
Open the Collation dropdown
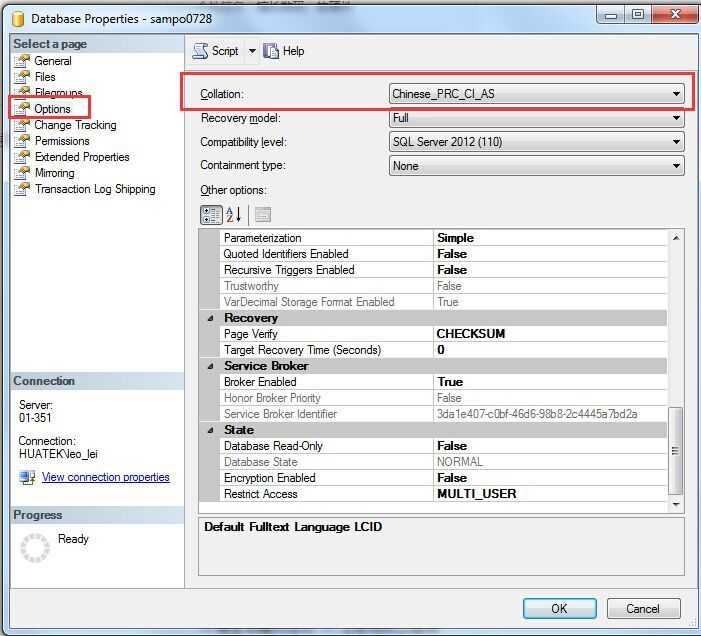536,94
